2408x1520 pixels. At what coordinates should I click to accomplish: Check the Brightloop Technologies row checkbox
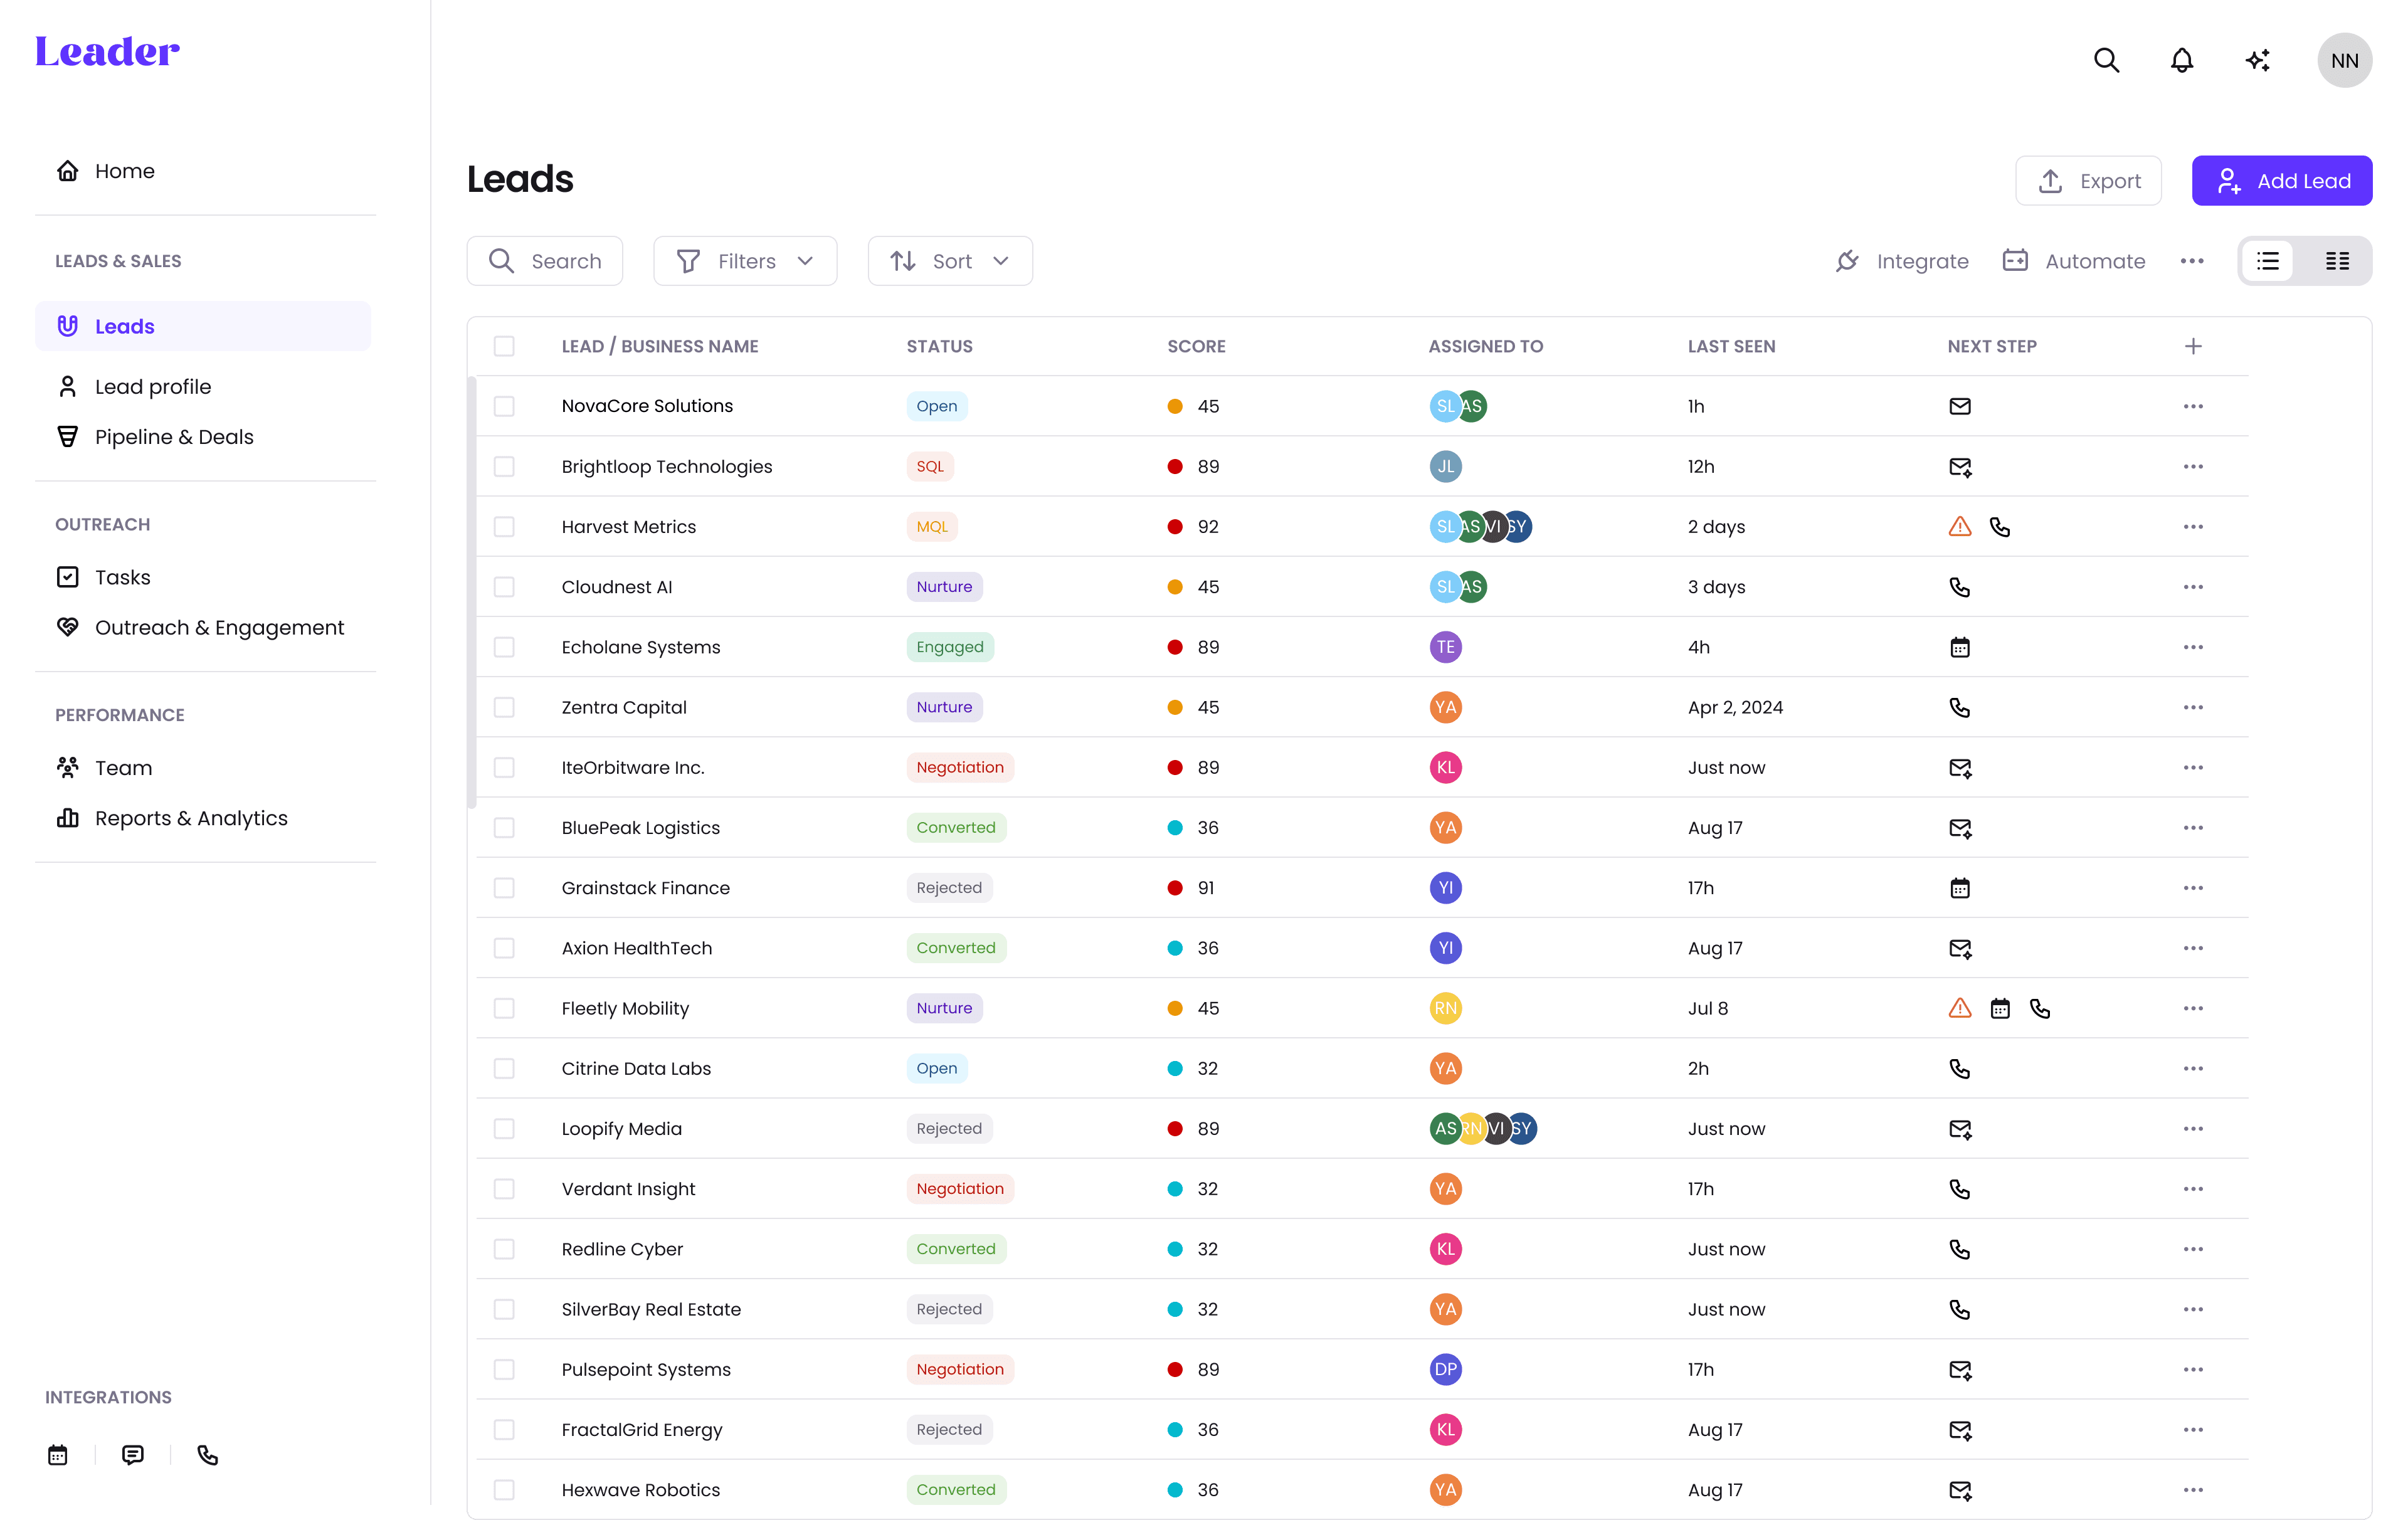pyautogui.click(x=504, y=467)
